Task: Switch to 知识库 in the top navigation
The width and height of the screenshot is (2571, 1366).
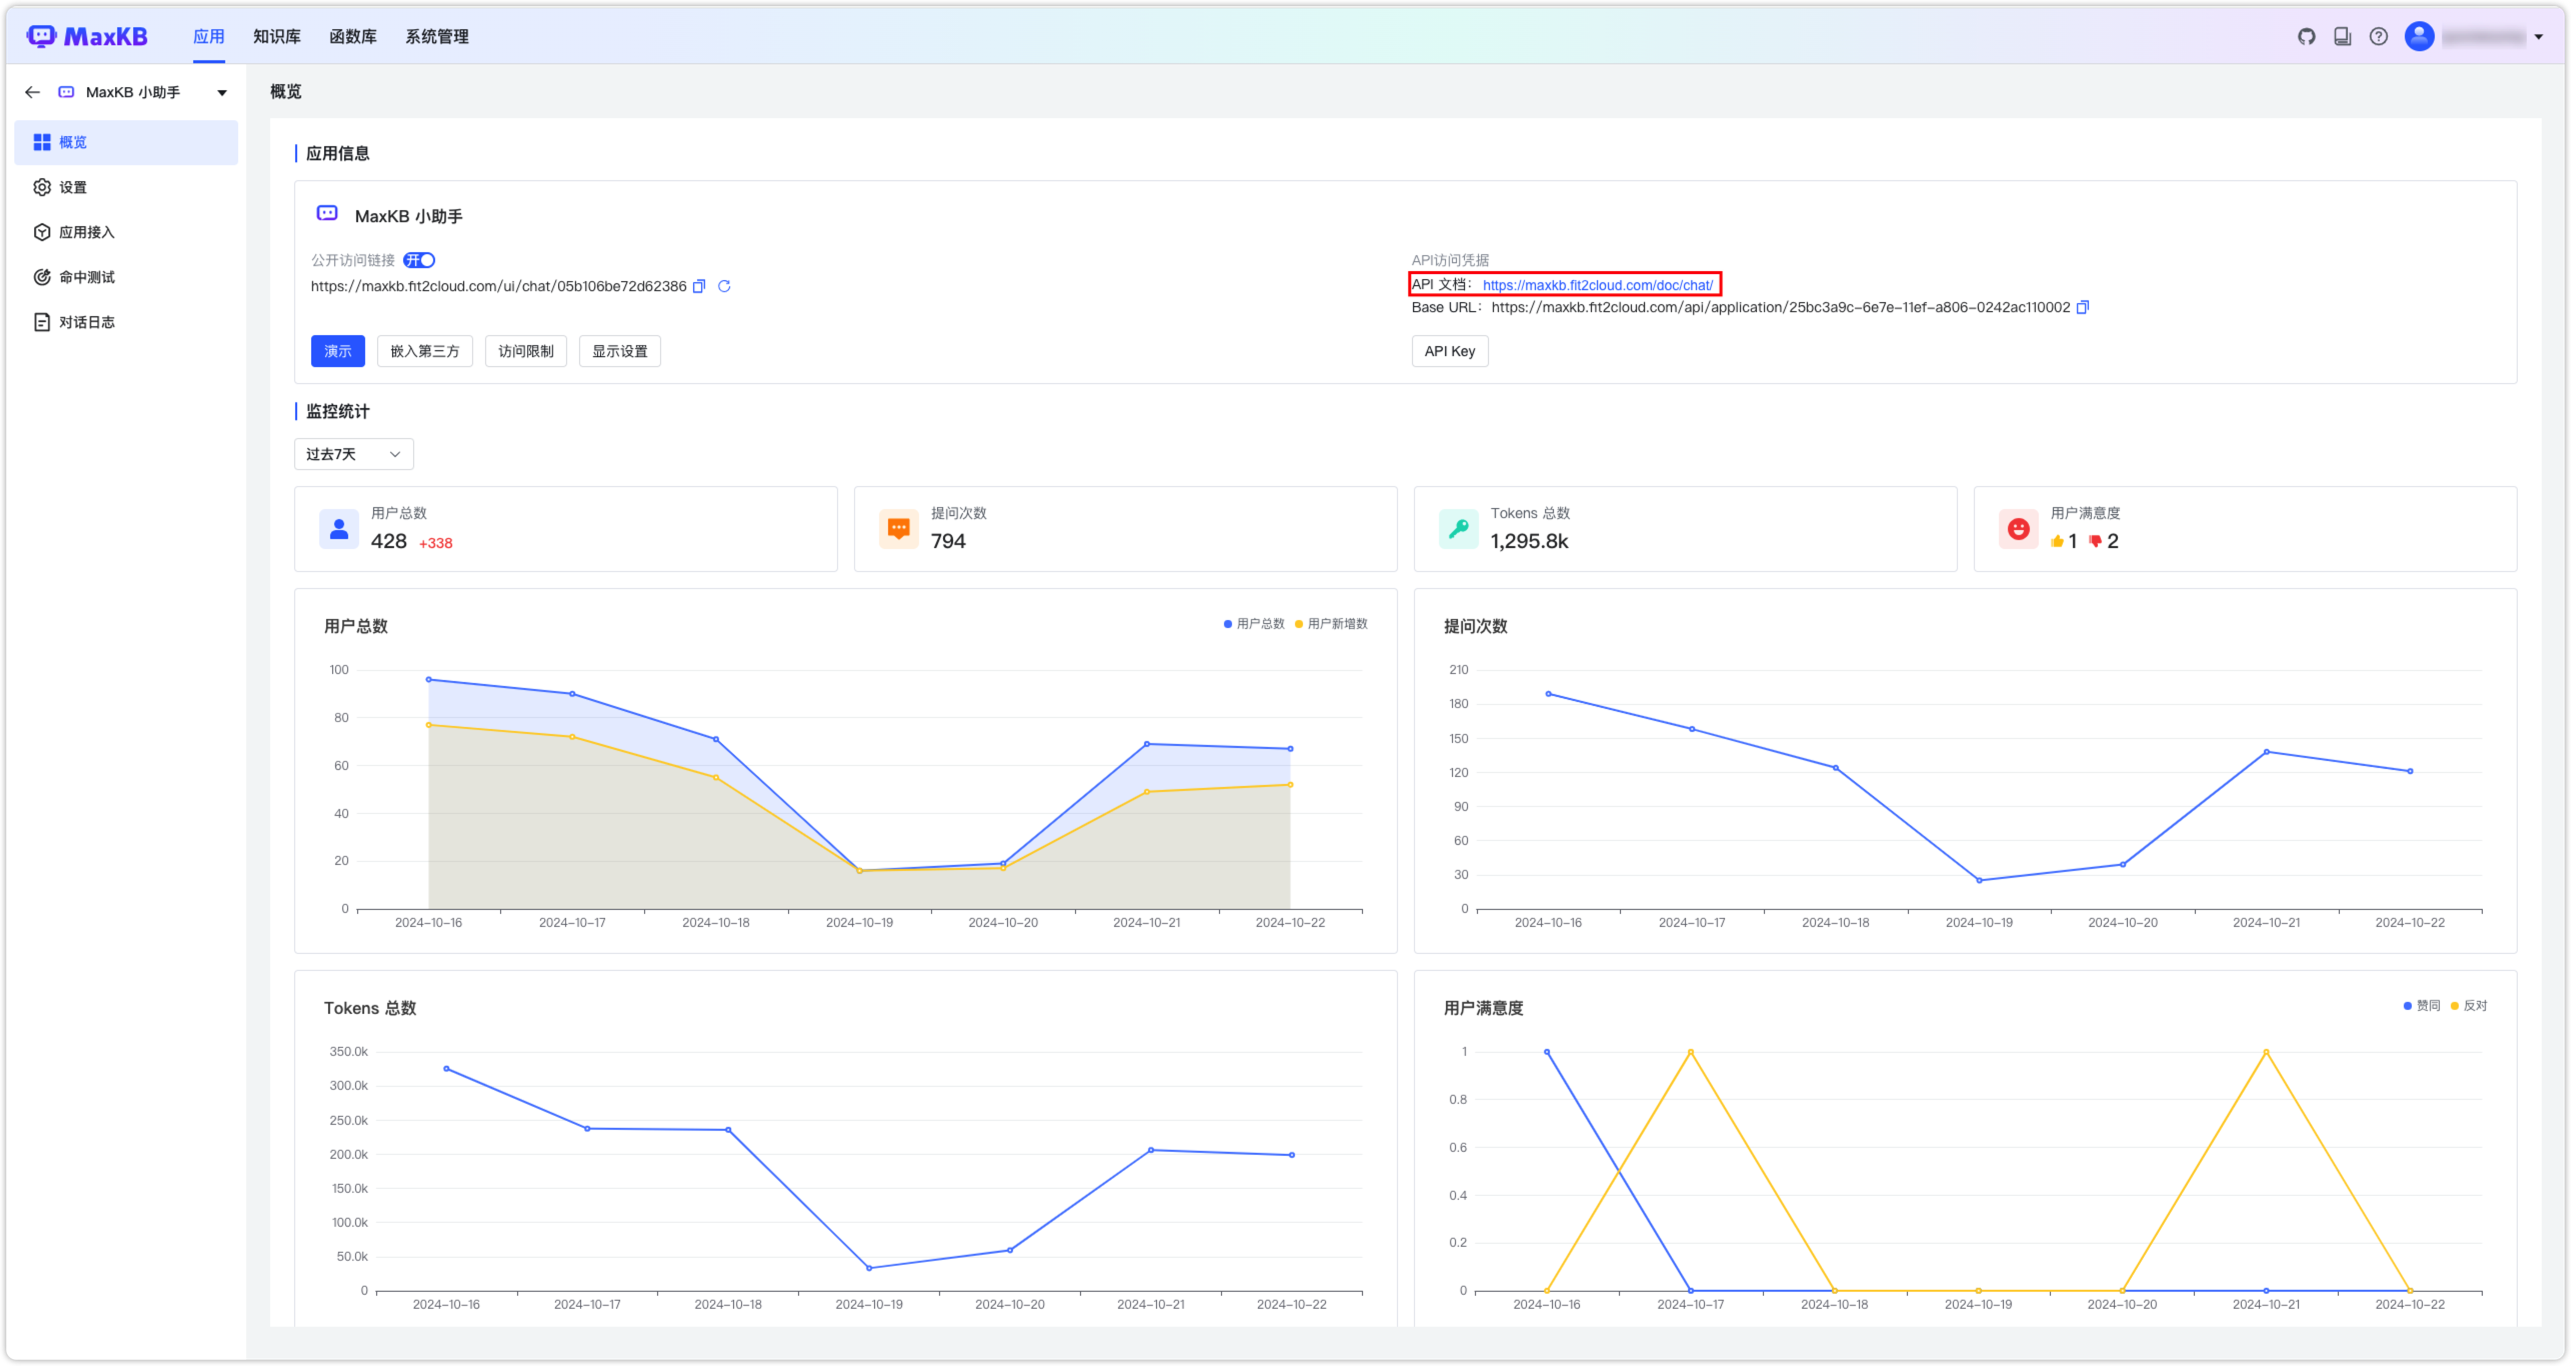Action: point(276,36)
